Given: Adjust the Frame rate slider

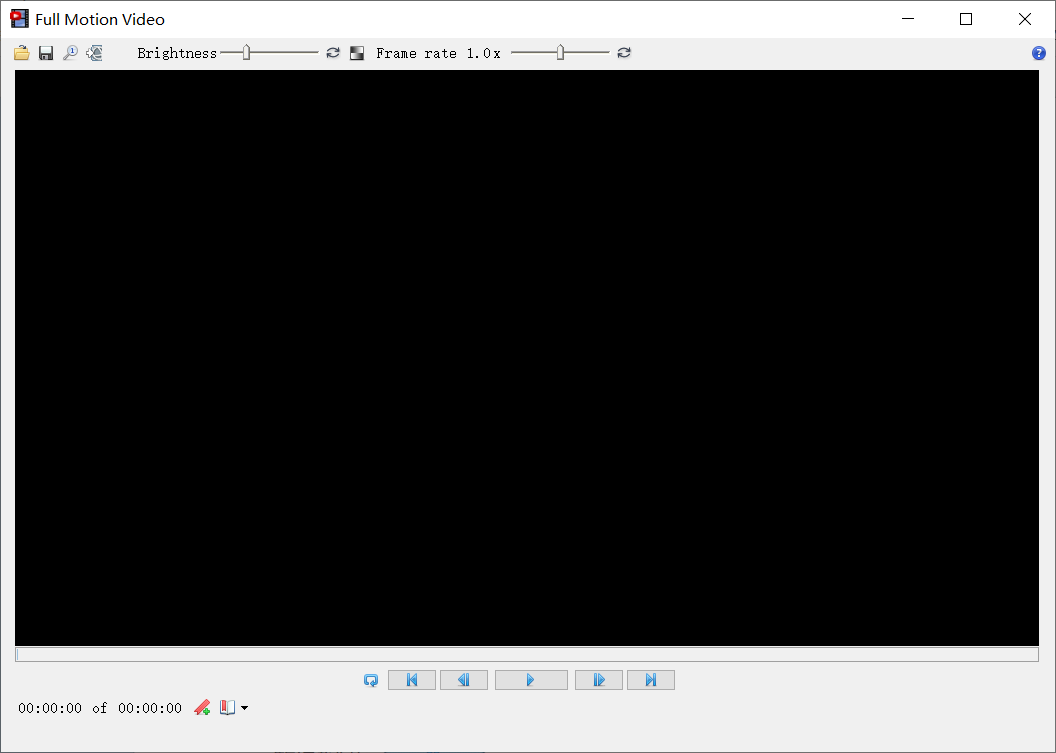Looking at the screenshot, I should pos(560,53).
